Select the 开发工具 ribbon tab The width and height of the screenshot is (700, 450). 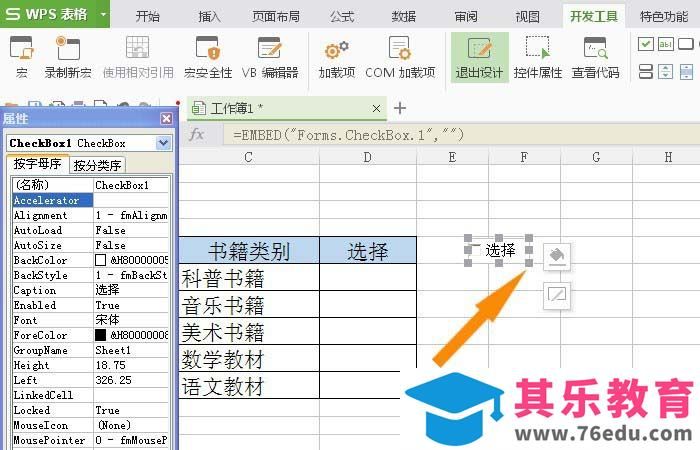(594, 17)
